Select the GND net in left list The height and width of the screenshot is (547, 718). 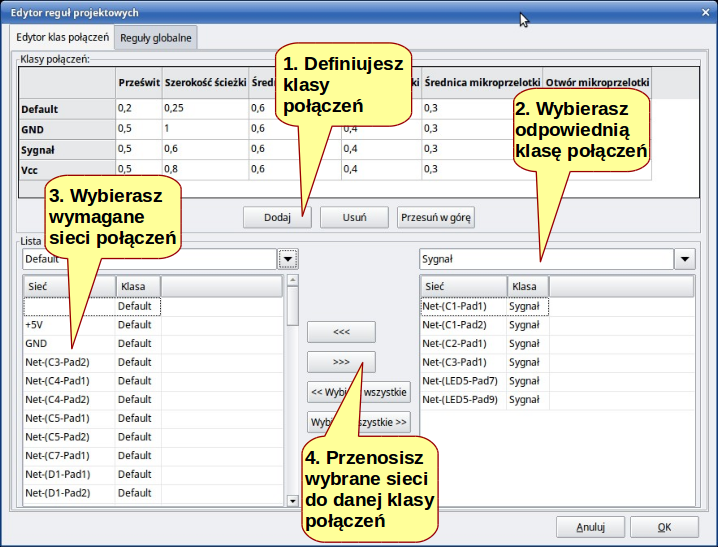coord(153,344)
